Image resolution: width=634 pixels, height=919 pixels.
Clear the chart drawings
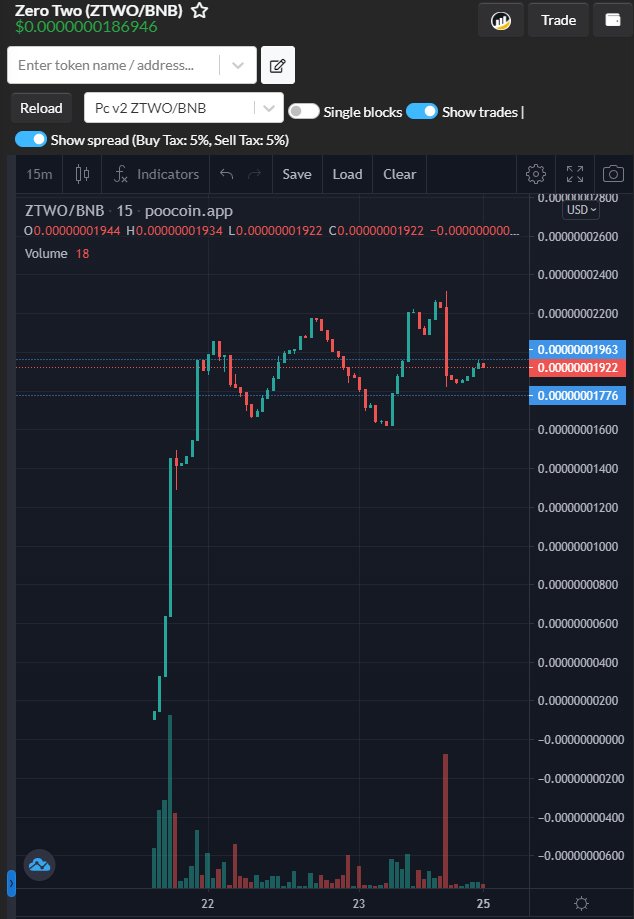coord(400,174)
